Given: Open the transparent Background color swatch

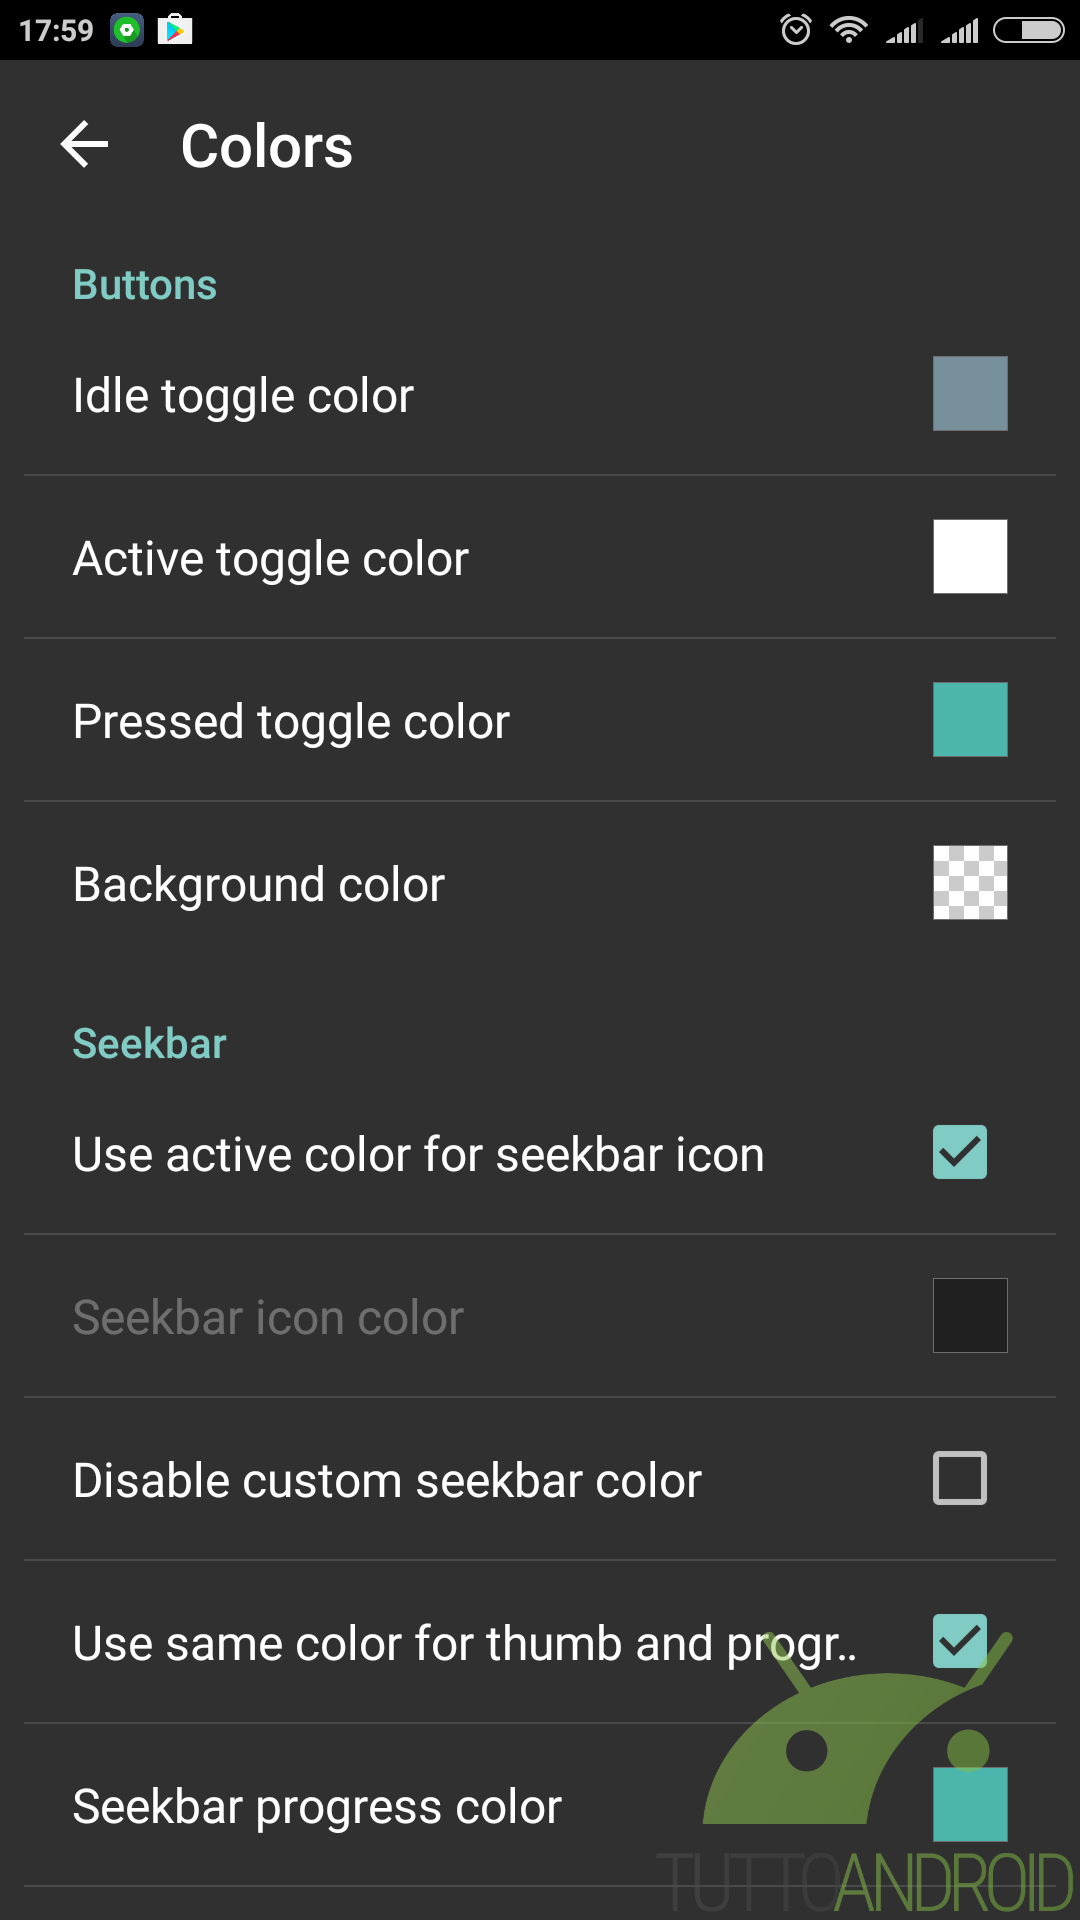Looking at the screenshot, I should pyautogui.click(x=970, y=883).
